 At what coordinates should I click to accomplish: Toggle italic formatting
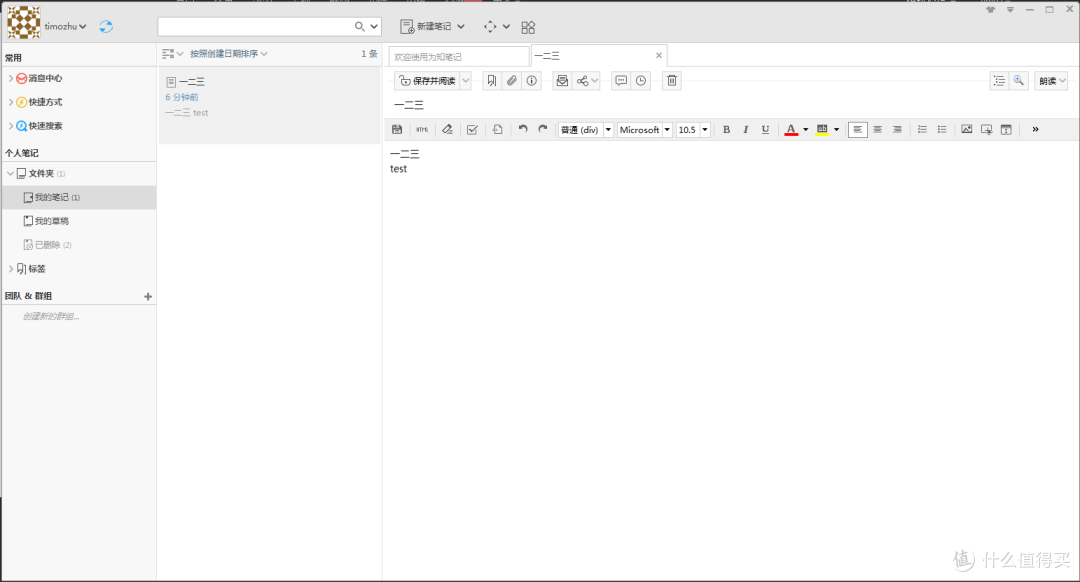745,129
